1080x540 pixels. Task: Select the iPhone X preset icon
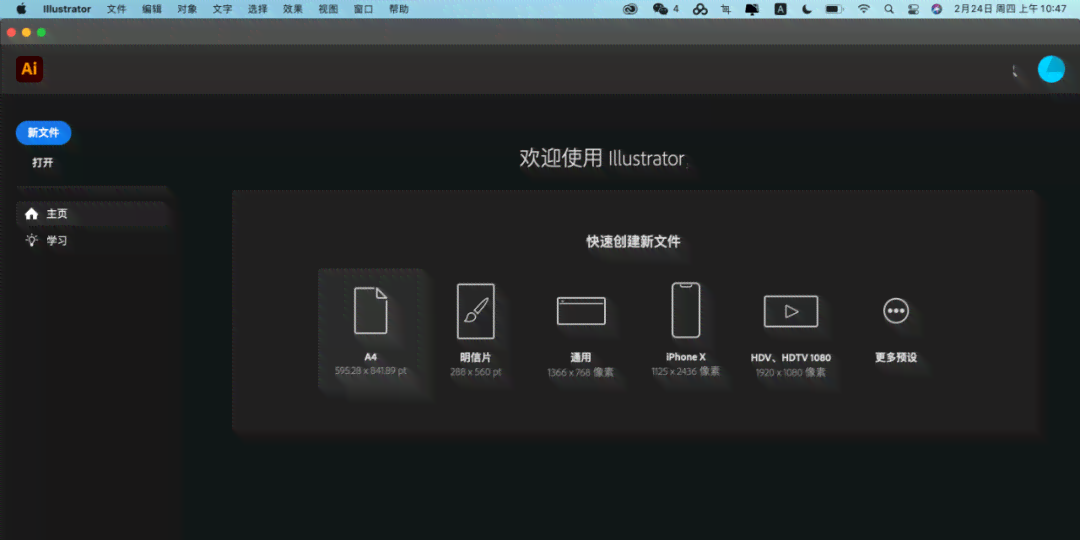pyautogui.click(x=686, y=310)
